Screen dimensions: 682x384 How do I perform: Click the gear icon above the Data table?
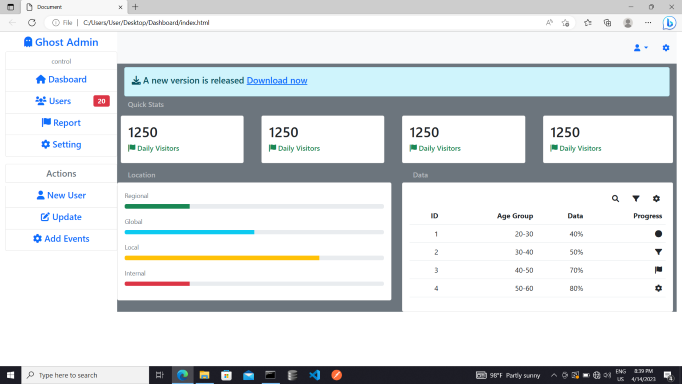coord(656,198)
